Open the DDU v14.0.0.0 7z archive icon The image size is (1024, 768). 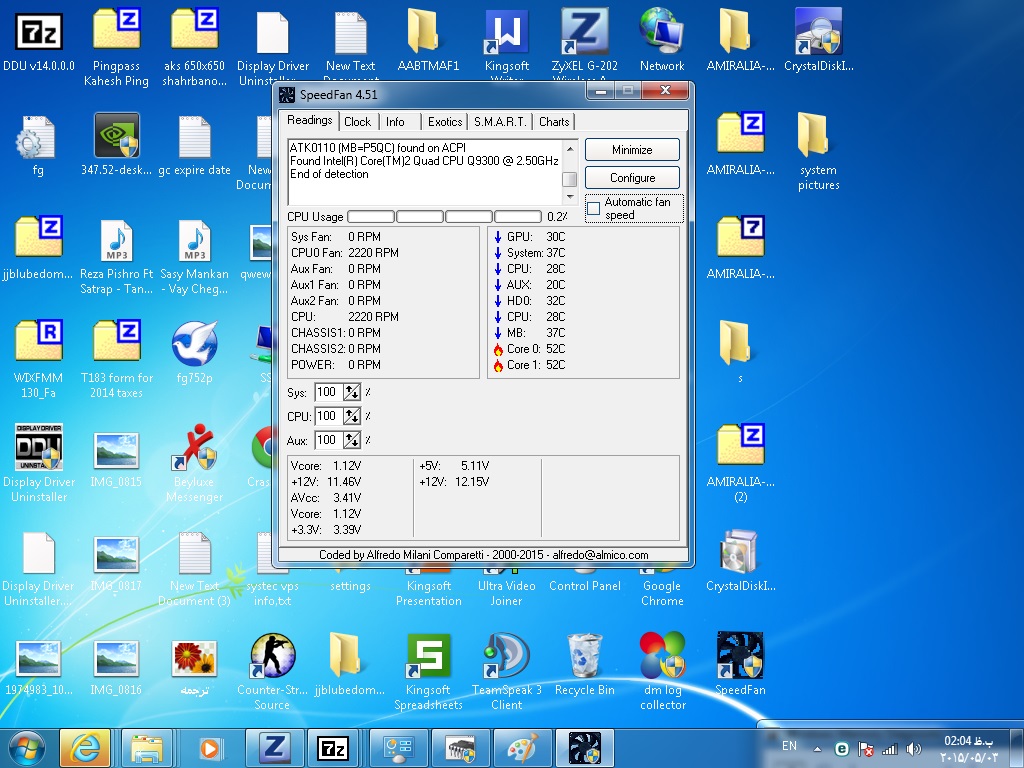click(x=39, y=32)
